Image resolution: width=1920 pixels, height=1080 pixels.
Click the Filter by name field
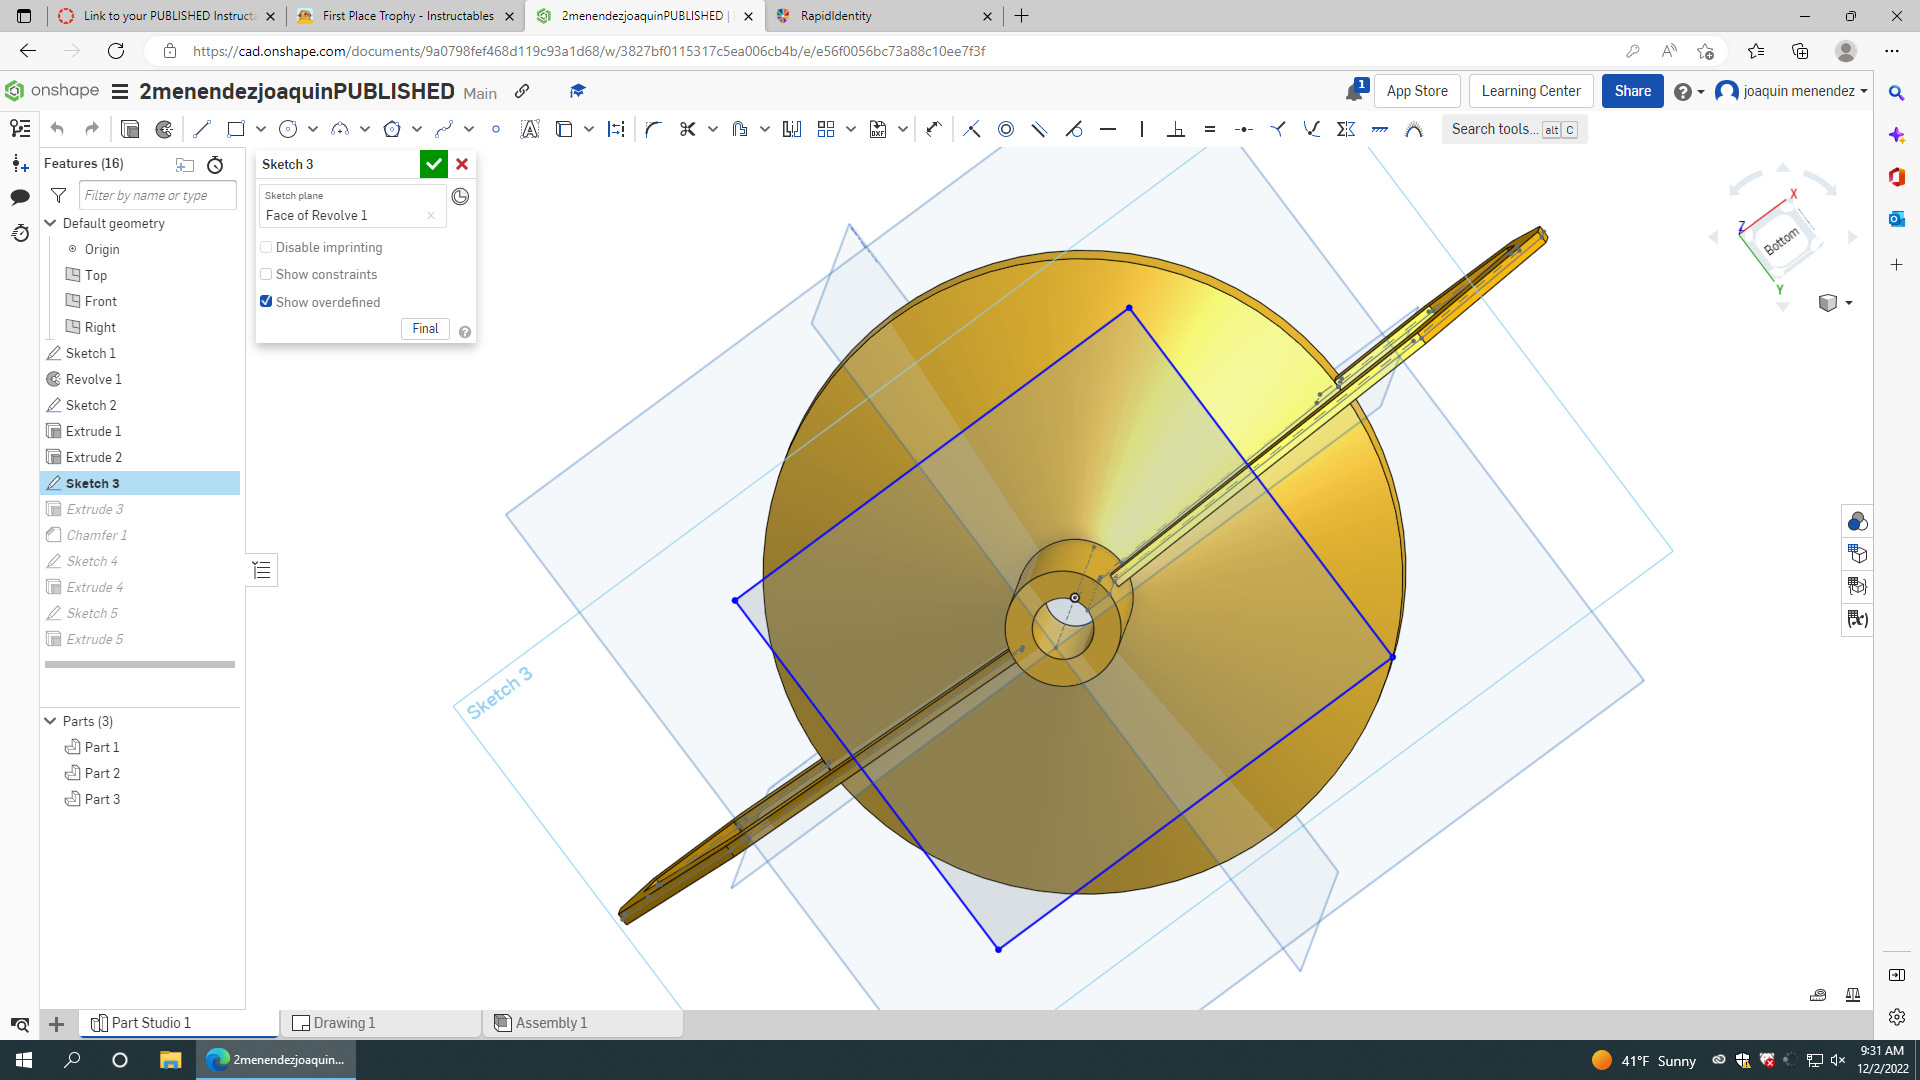[157, 195]
